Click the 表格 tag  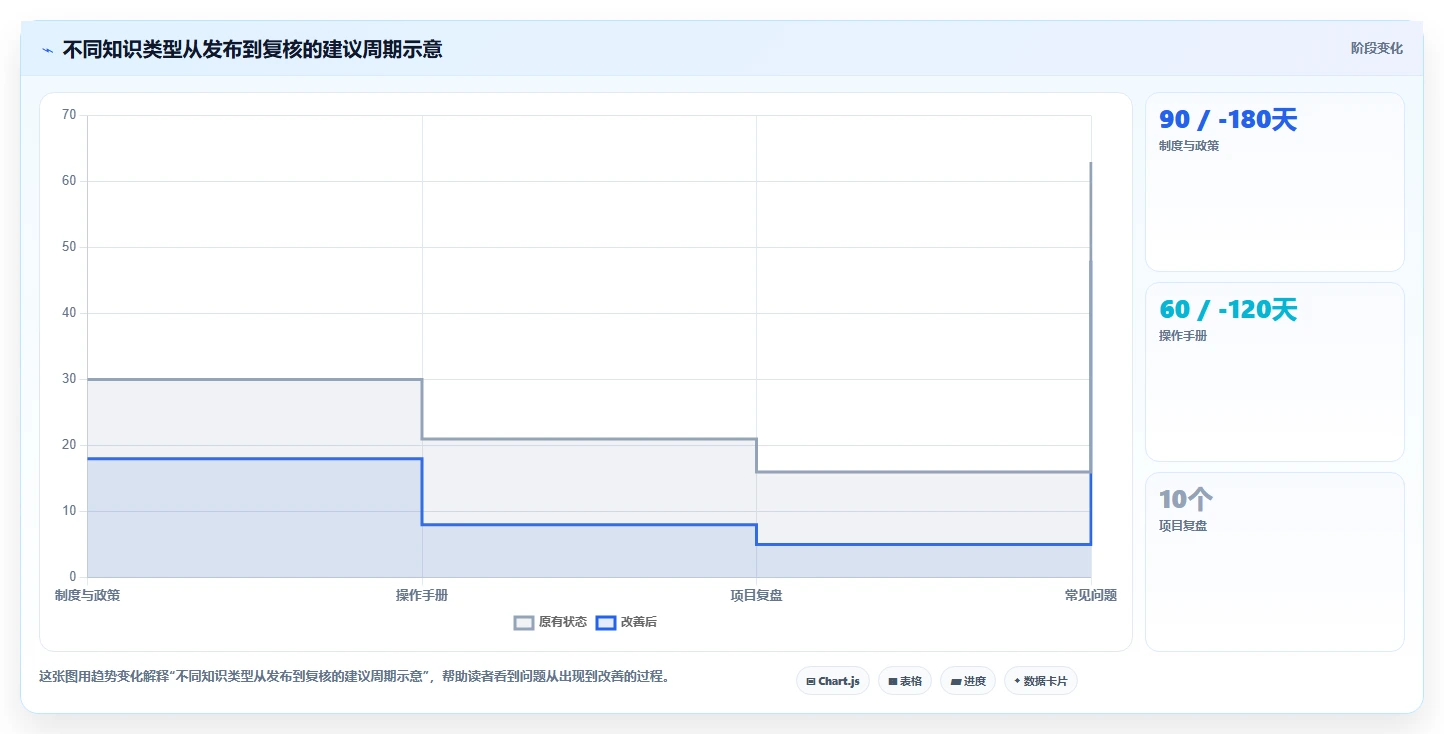coord(905,681)
